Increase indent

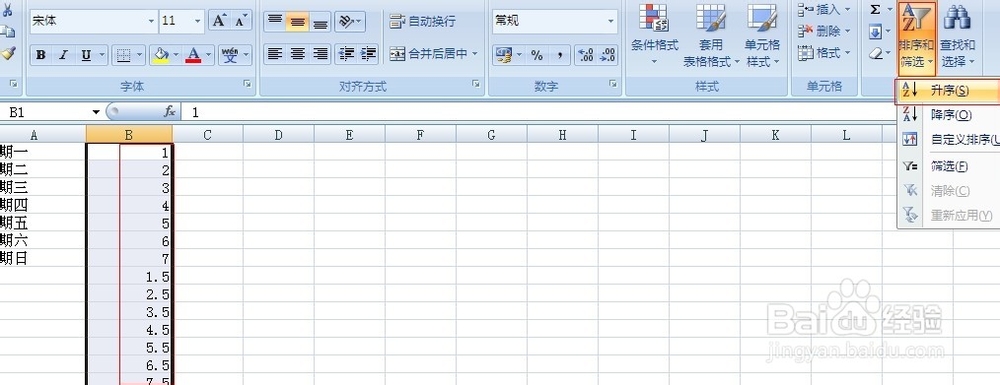click(369, 54)
